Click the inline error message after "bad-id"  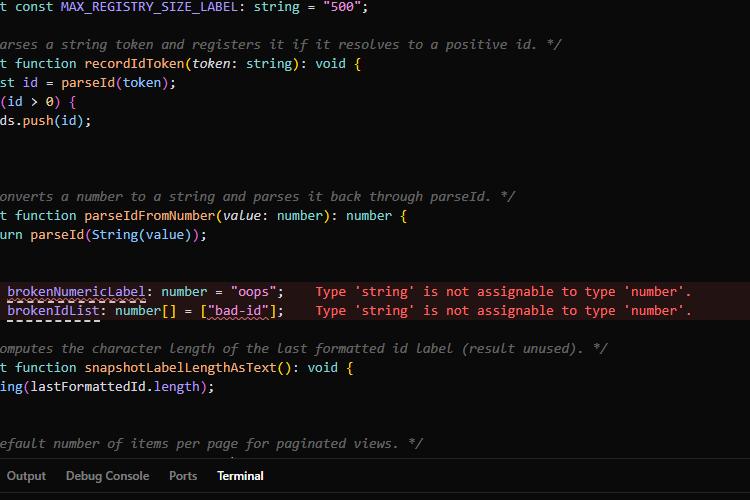(x=503, y=311)
